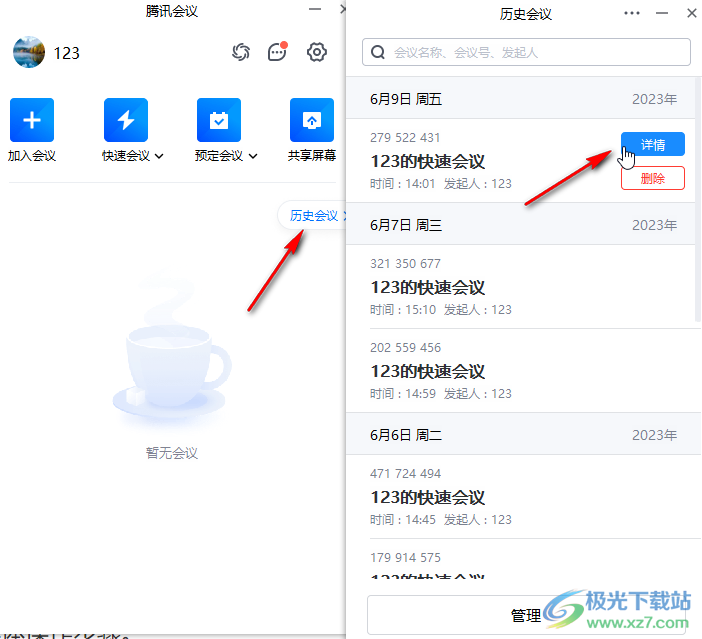Open the messages chat bubble icon

[277, 52]
